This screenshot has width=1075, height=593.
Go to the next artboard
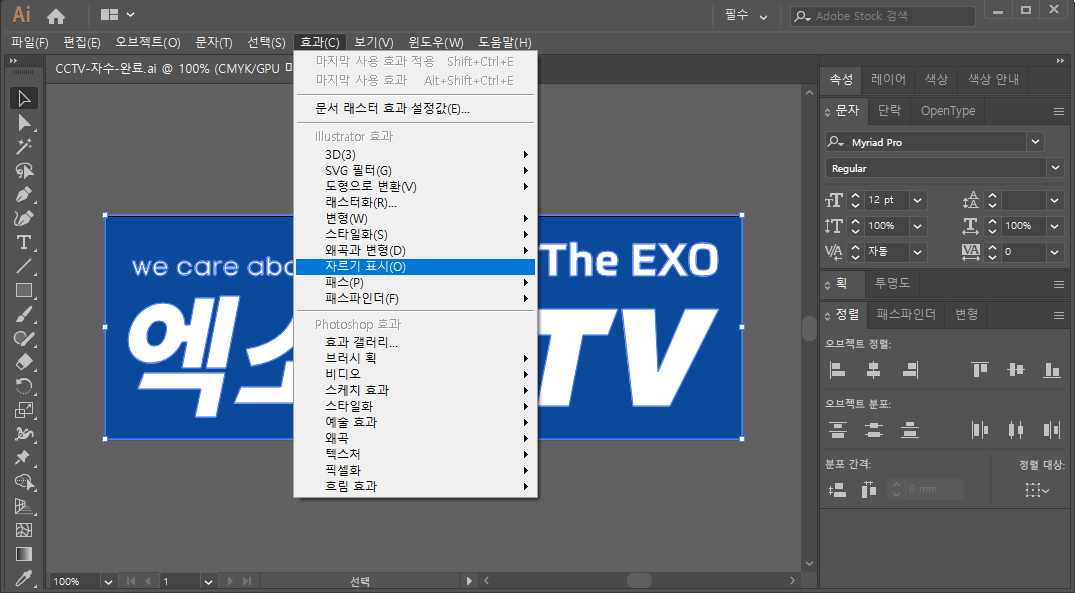point(230,581)
